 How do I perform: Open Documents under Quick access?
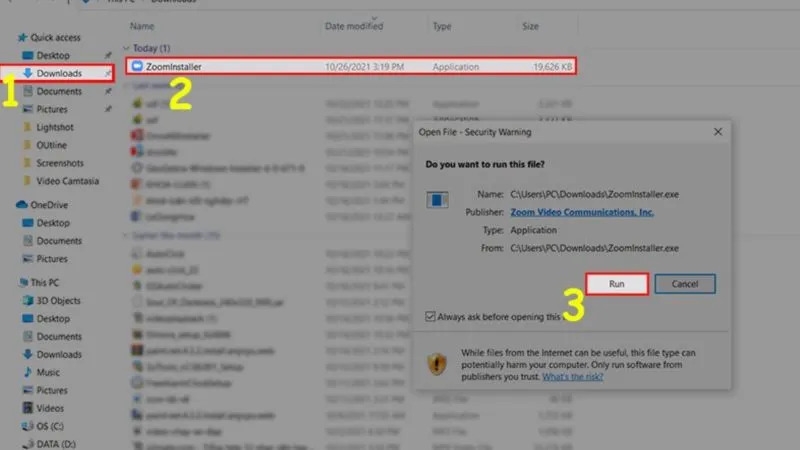tap(59, 91)
